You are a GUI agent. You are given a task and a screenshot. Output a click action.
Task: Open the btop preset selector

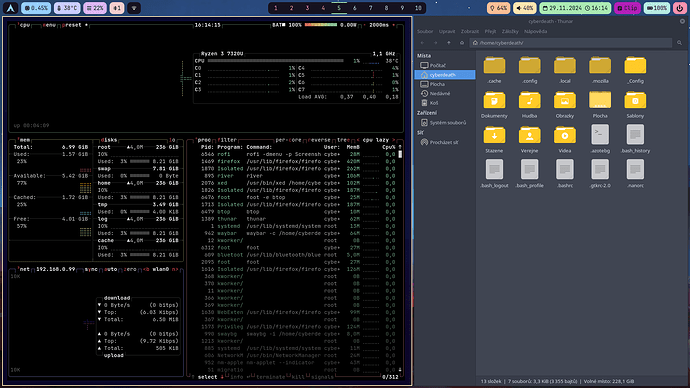[x=73, y=25]
